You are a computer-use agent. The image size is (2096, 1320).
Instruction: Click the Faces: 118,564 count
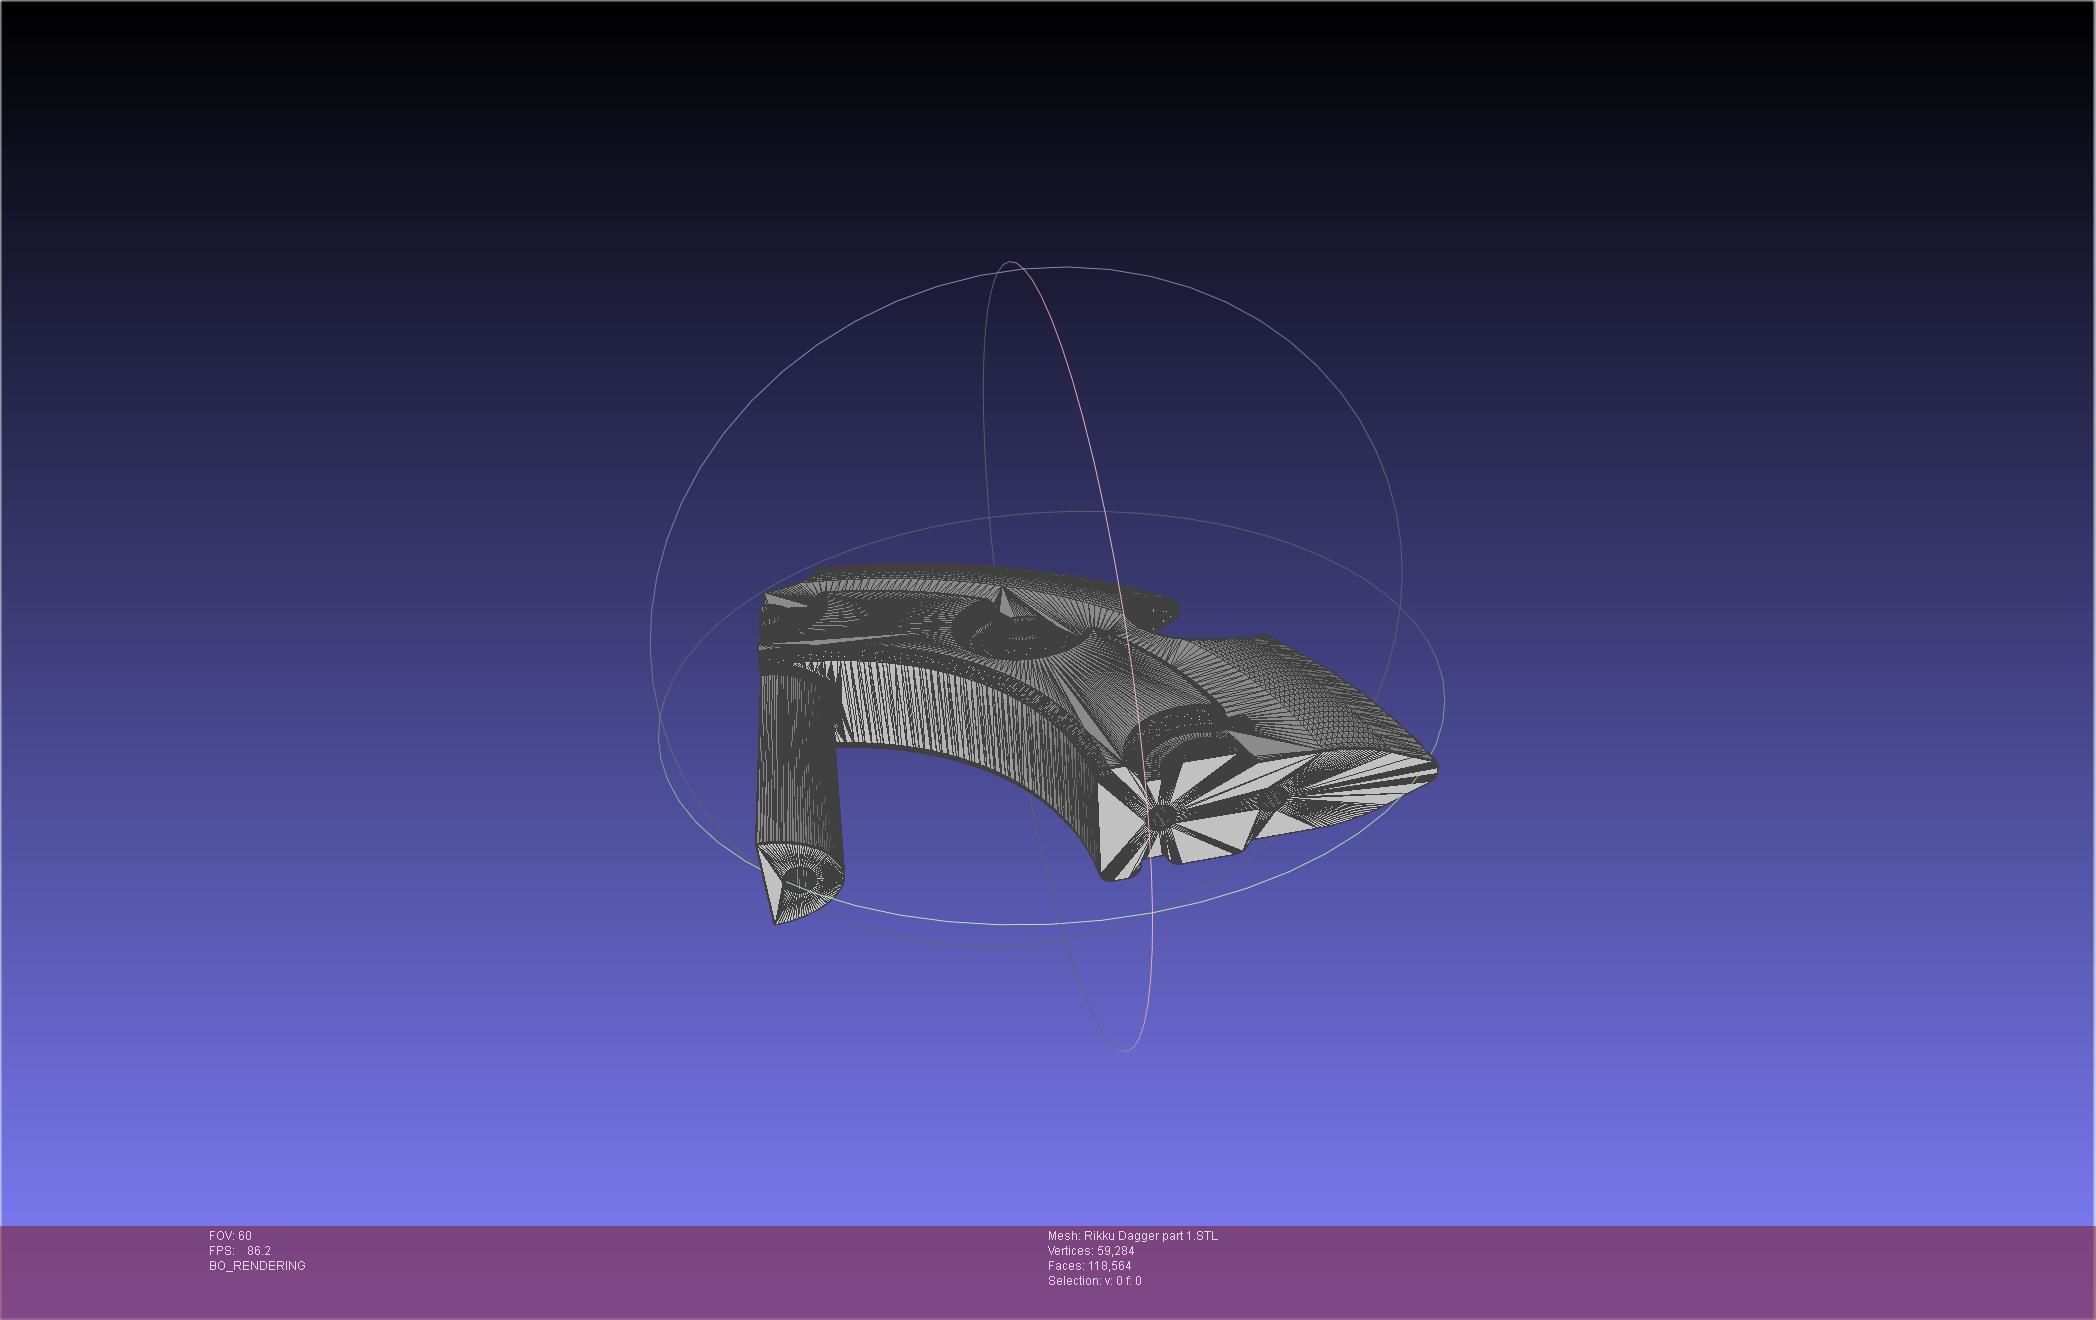pyautogui.click(x=1090, y=1266)
